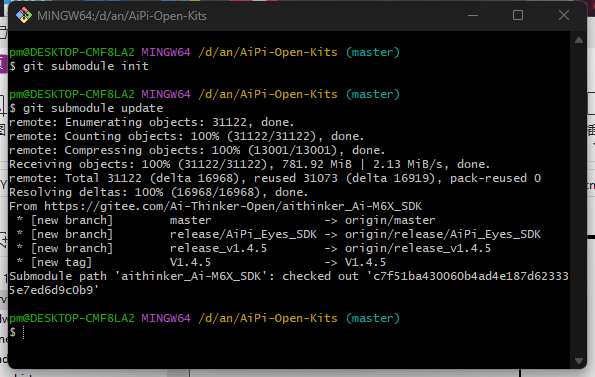Screen dimensions: 595x377
Task: Minimize the MINGW64 terminal window
Action: click(x=473, y=16)
